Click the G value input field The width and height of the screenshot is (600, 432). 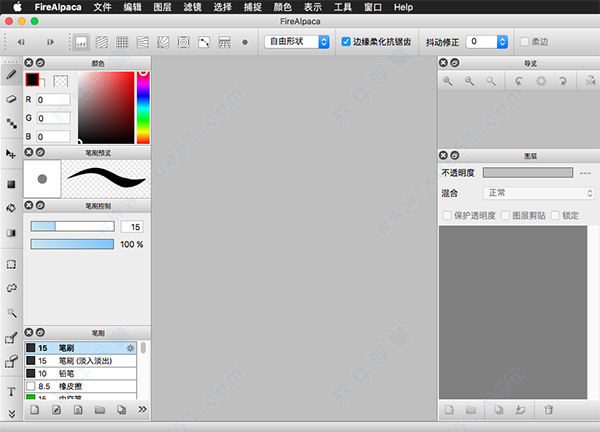(54, 118)
